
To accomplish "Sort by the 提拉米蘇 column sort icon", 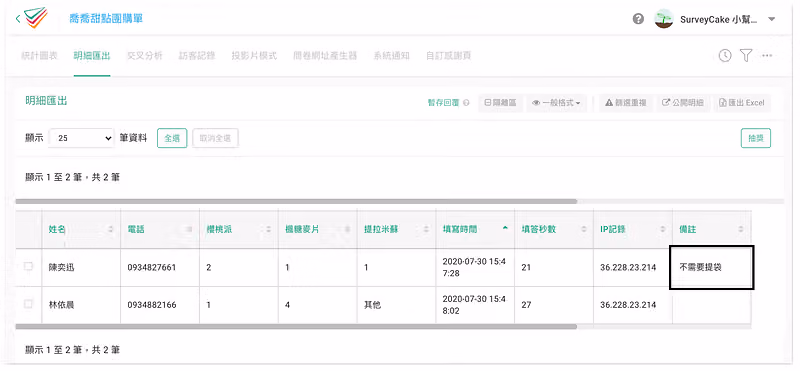I will 426,230.
